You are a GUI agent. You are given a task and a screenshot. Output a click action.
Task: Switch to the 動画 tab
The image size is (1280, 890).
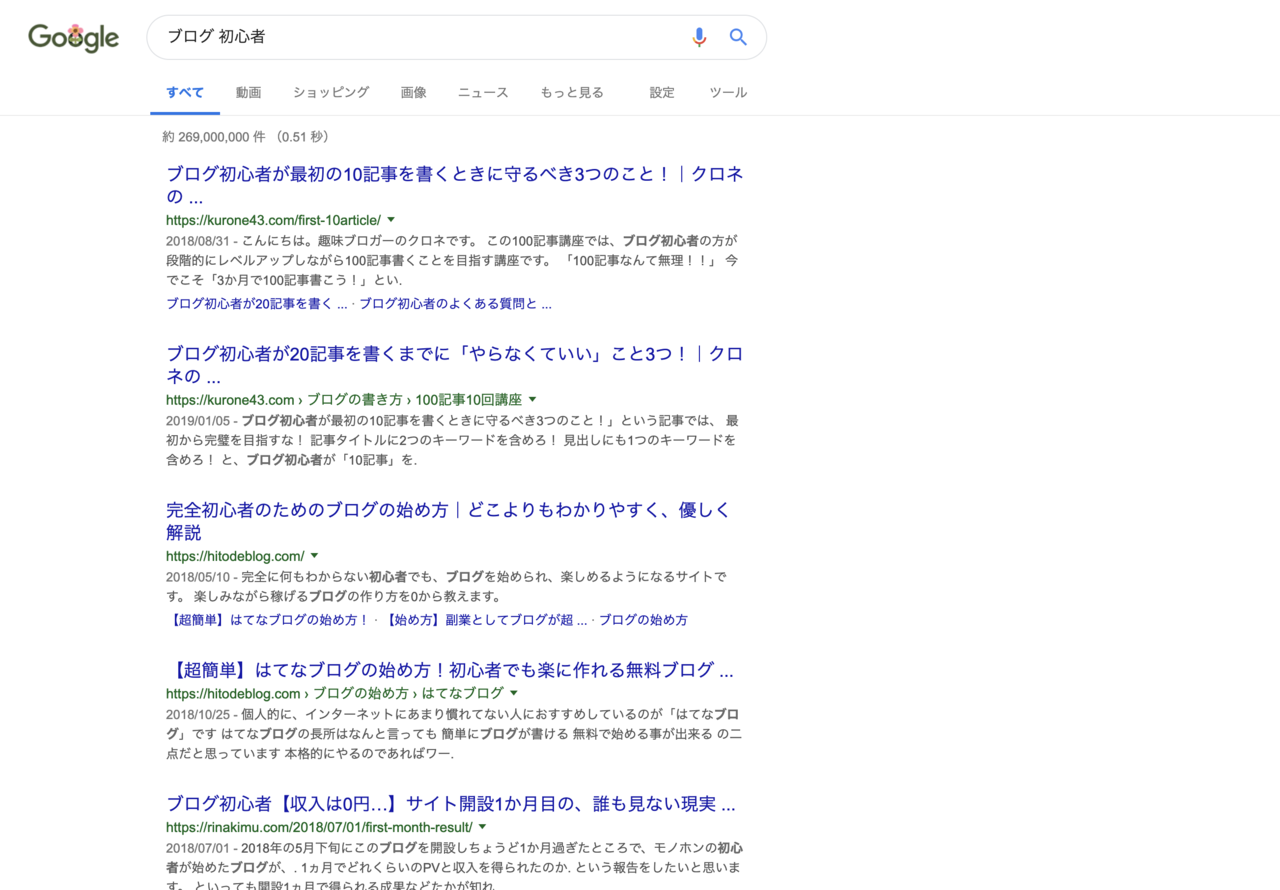click(x=248, y=92)
